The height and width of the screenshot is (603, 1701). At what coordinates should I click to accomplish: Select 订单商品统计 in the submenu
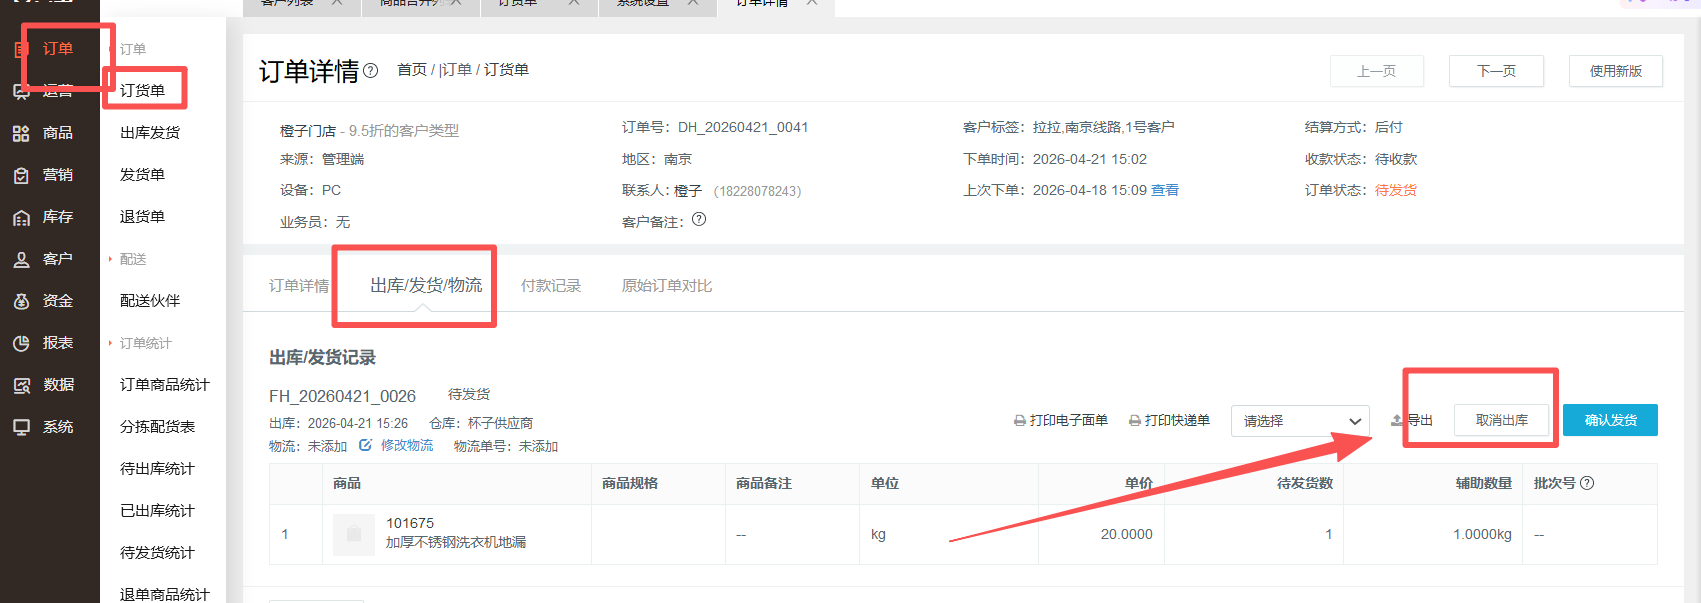click(x=165, y=384)
